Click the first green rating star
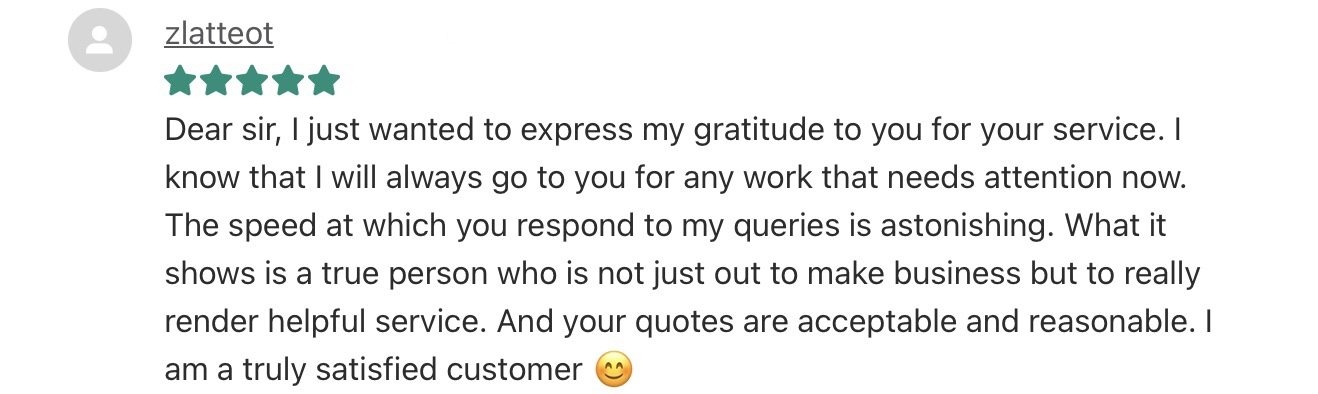This screenshot has width=1318, height=394. click(x=181, y=81)
